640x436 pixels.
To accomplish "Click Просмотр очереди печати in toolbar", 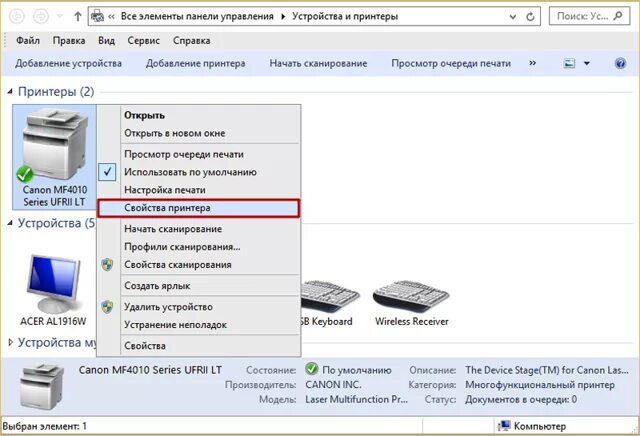I will tap(451, 63).
